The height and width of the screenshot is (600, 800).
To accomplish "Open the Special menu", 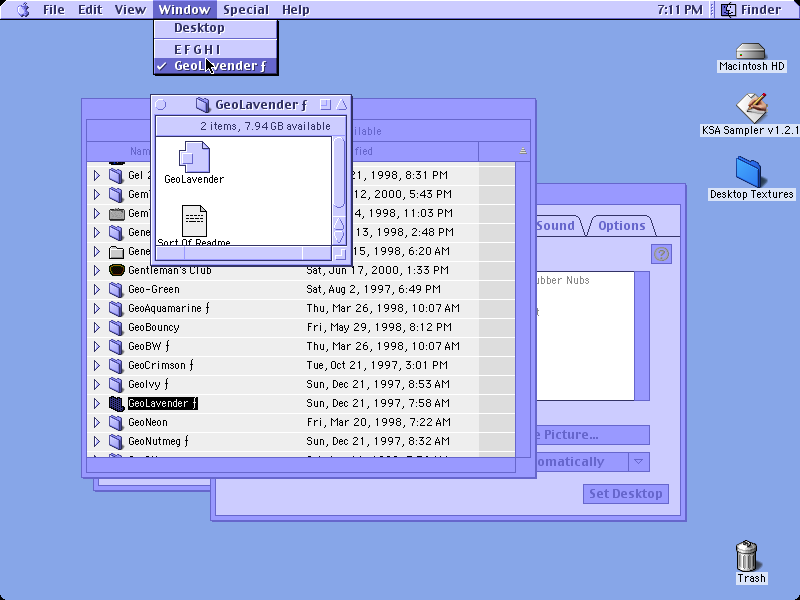I will pos(246,10).
